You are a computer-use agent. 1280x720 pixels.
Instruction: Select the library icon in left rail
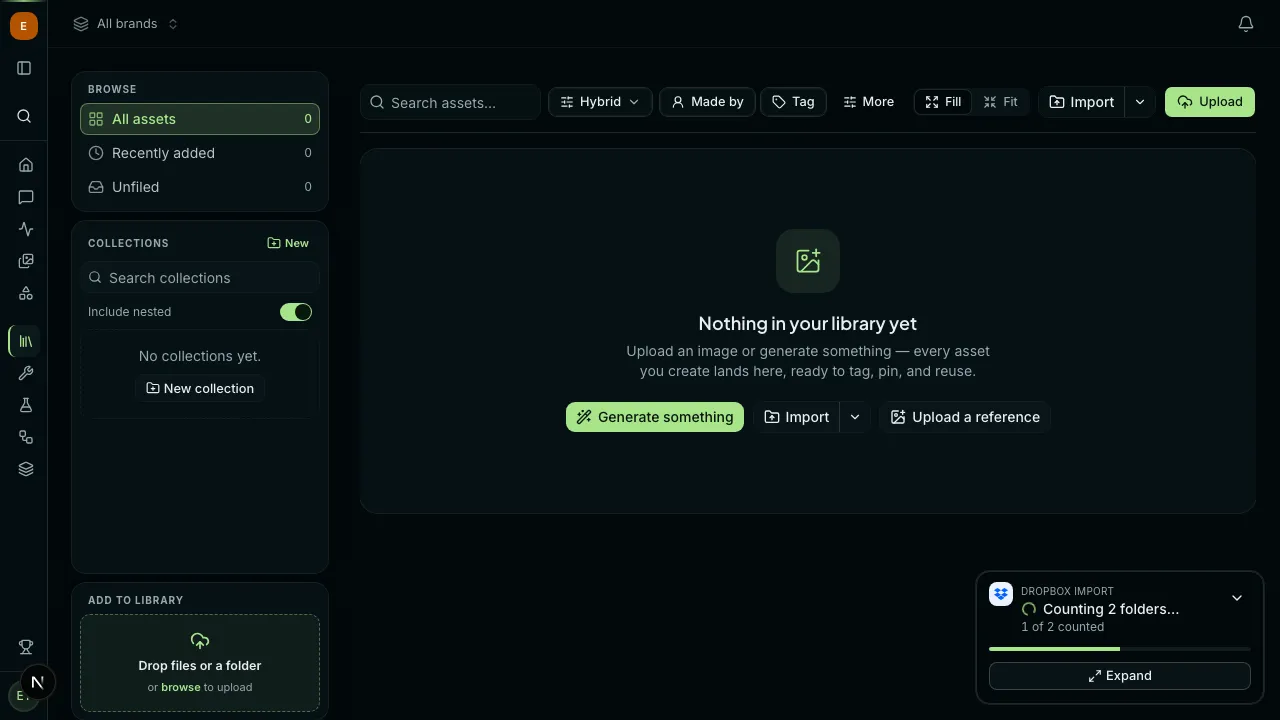click(26, 341)
